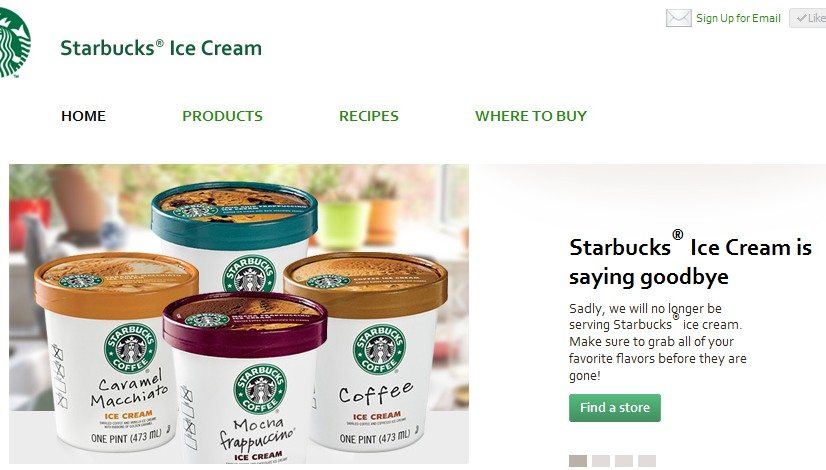Click the Starbucks siren logo
Screen dimensions: 826x470
[x=14, y=42]
